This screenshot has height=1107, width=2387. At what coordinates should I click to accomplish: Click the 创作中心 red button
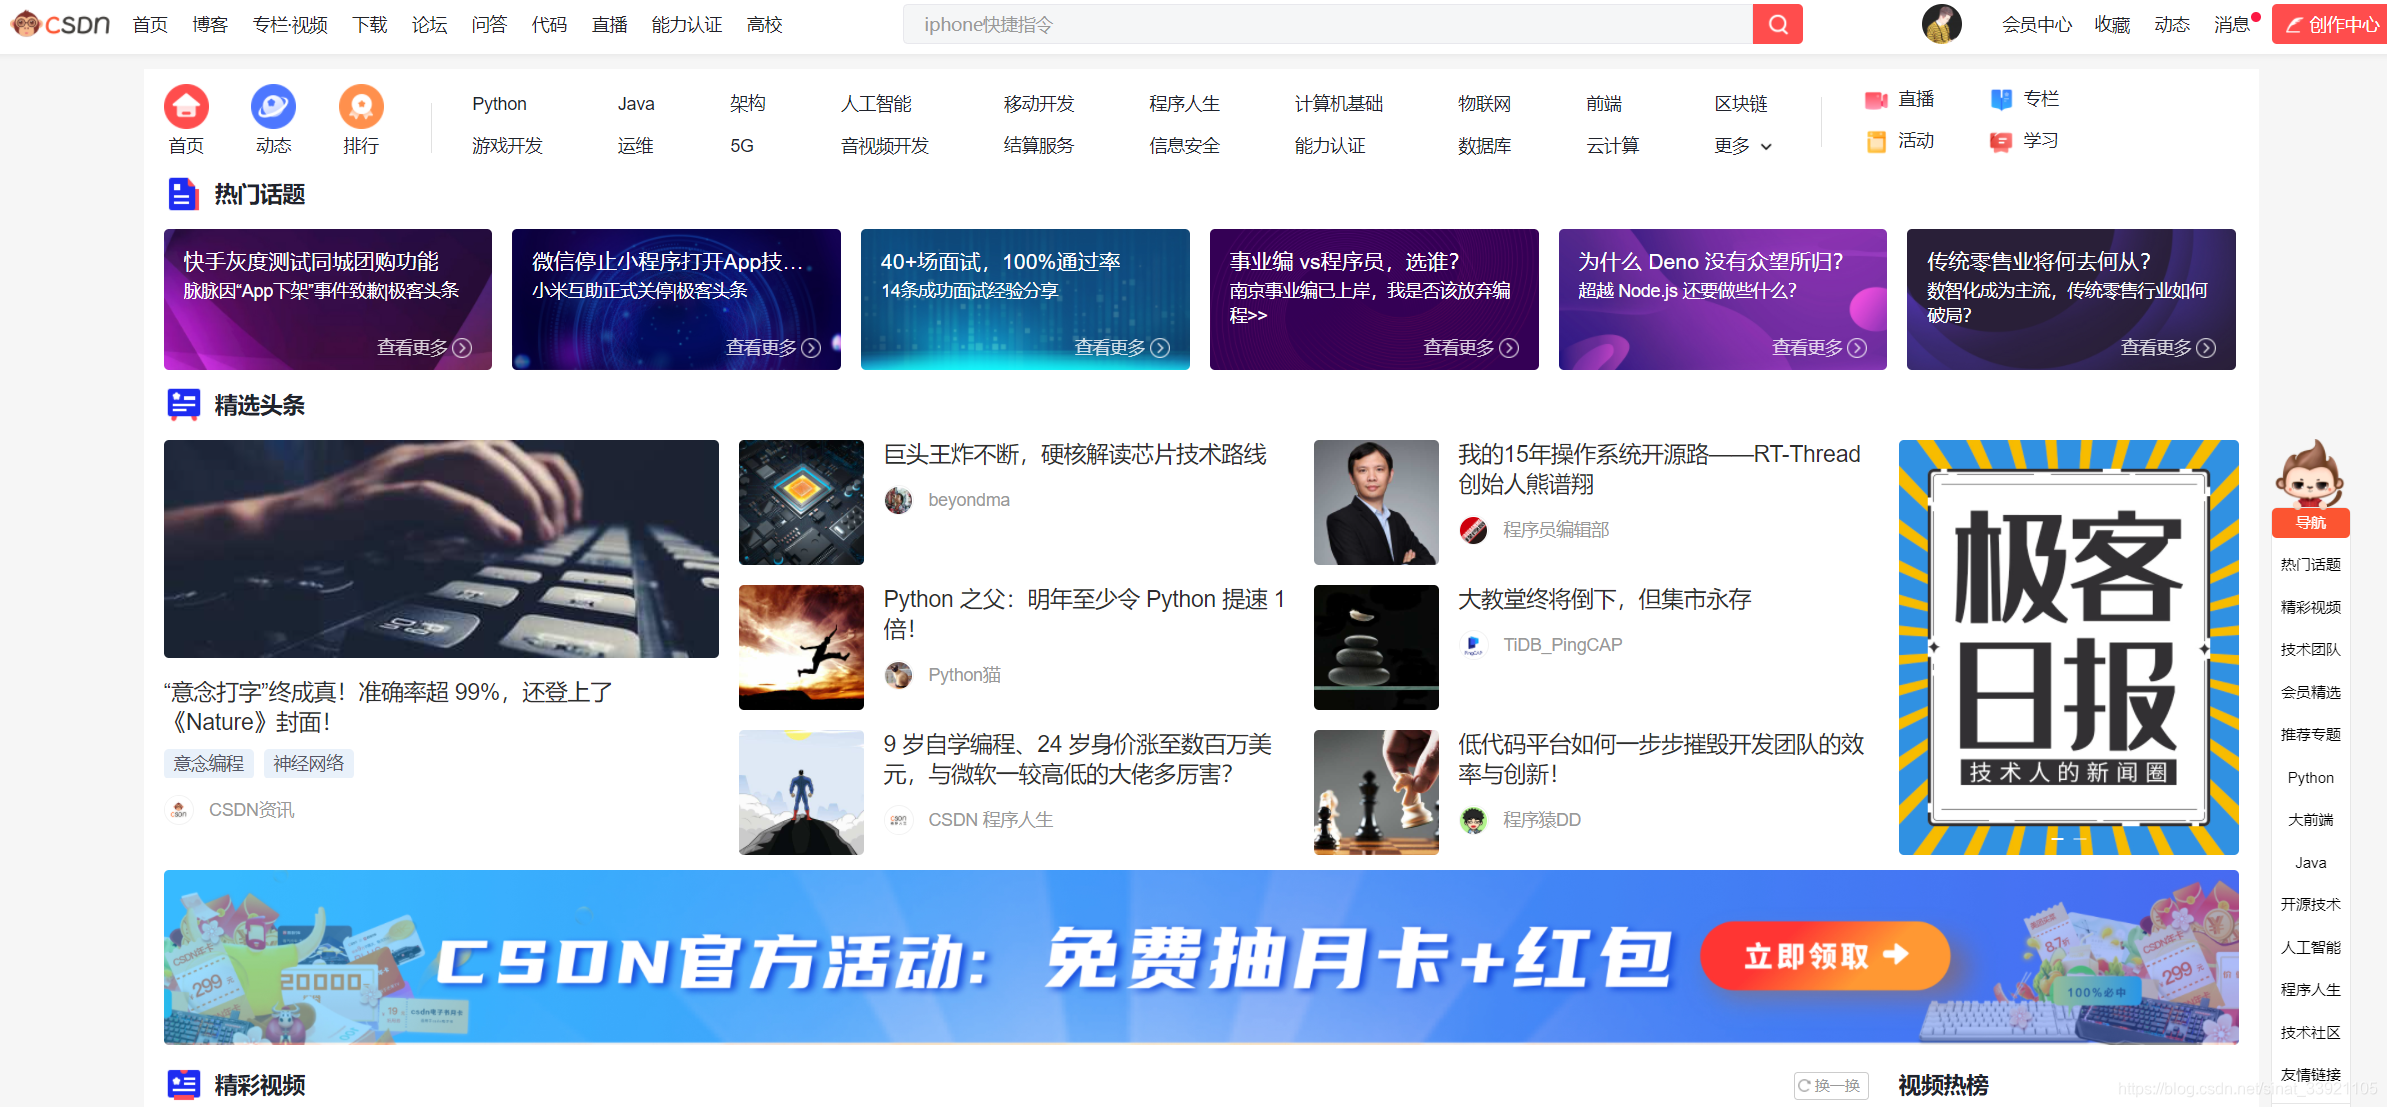[2331, 24]
